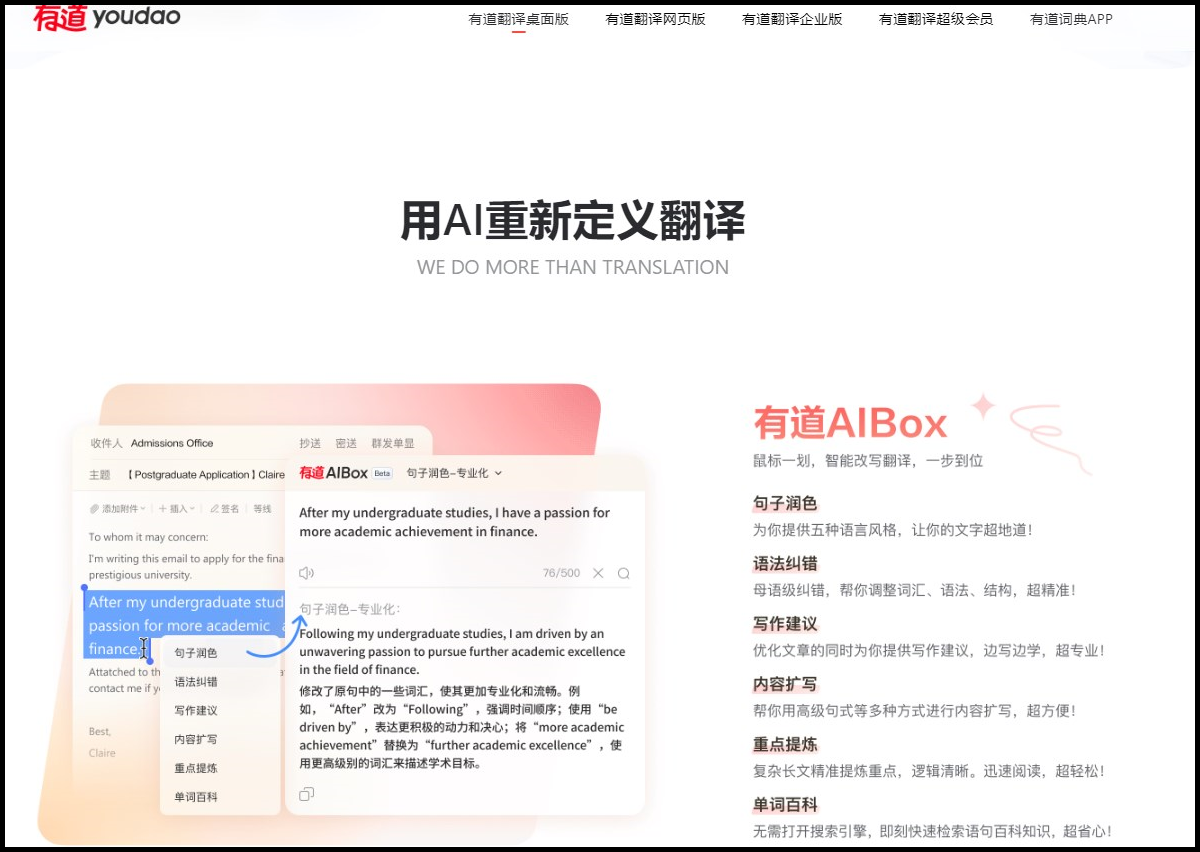Open the 插入 insert dropdown
The height and width of the screenshot is (852, 1200).
[x=177, y=509]
